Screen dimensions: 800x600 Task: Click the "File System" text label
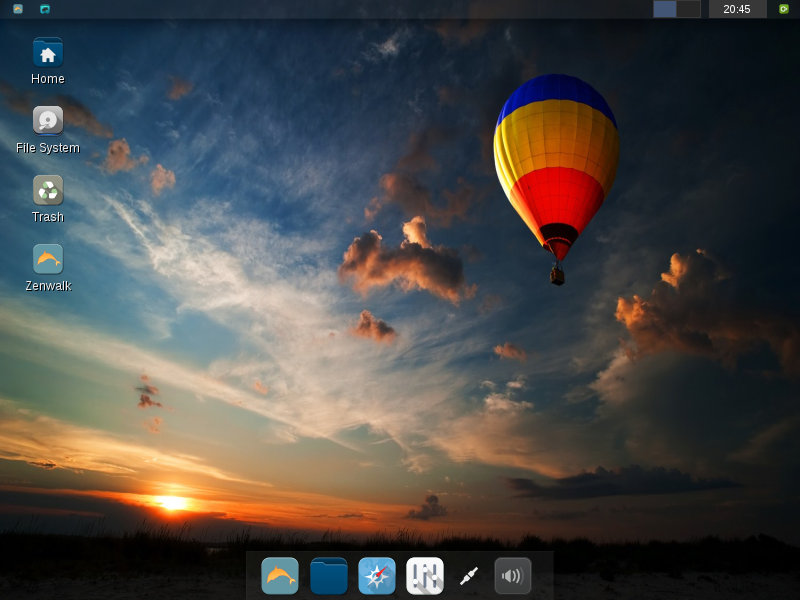(48, 148)
